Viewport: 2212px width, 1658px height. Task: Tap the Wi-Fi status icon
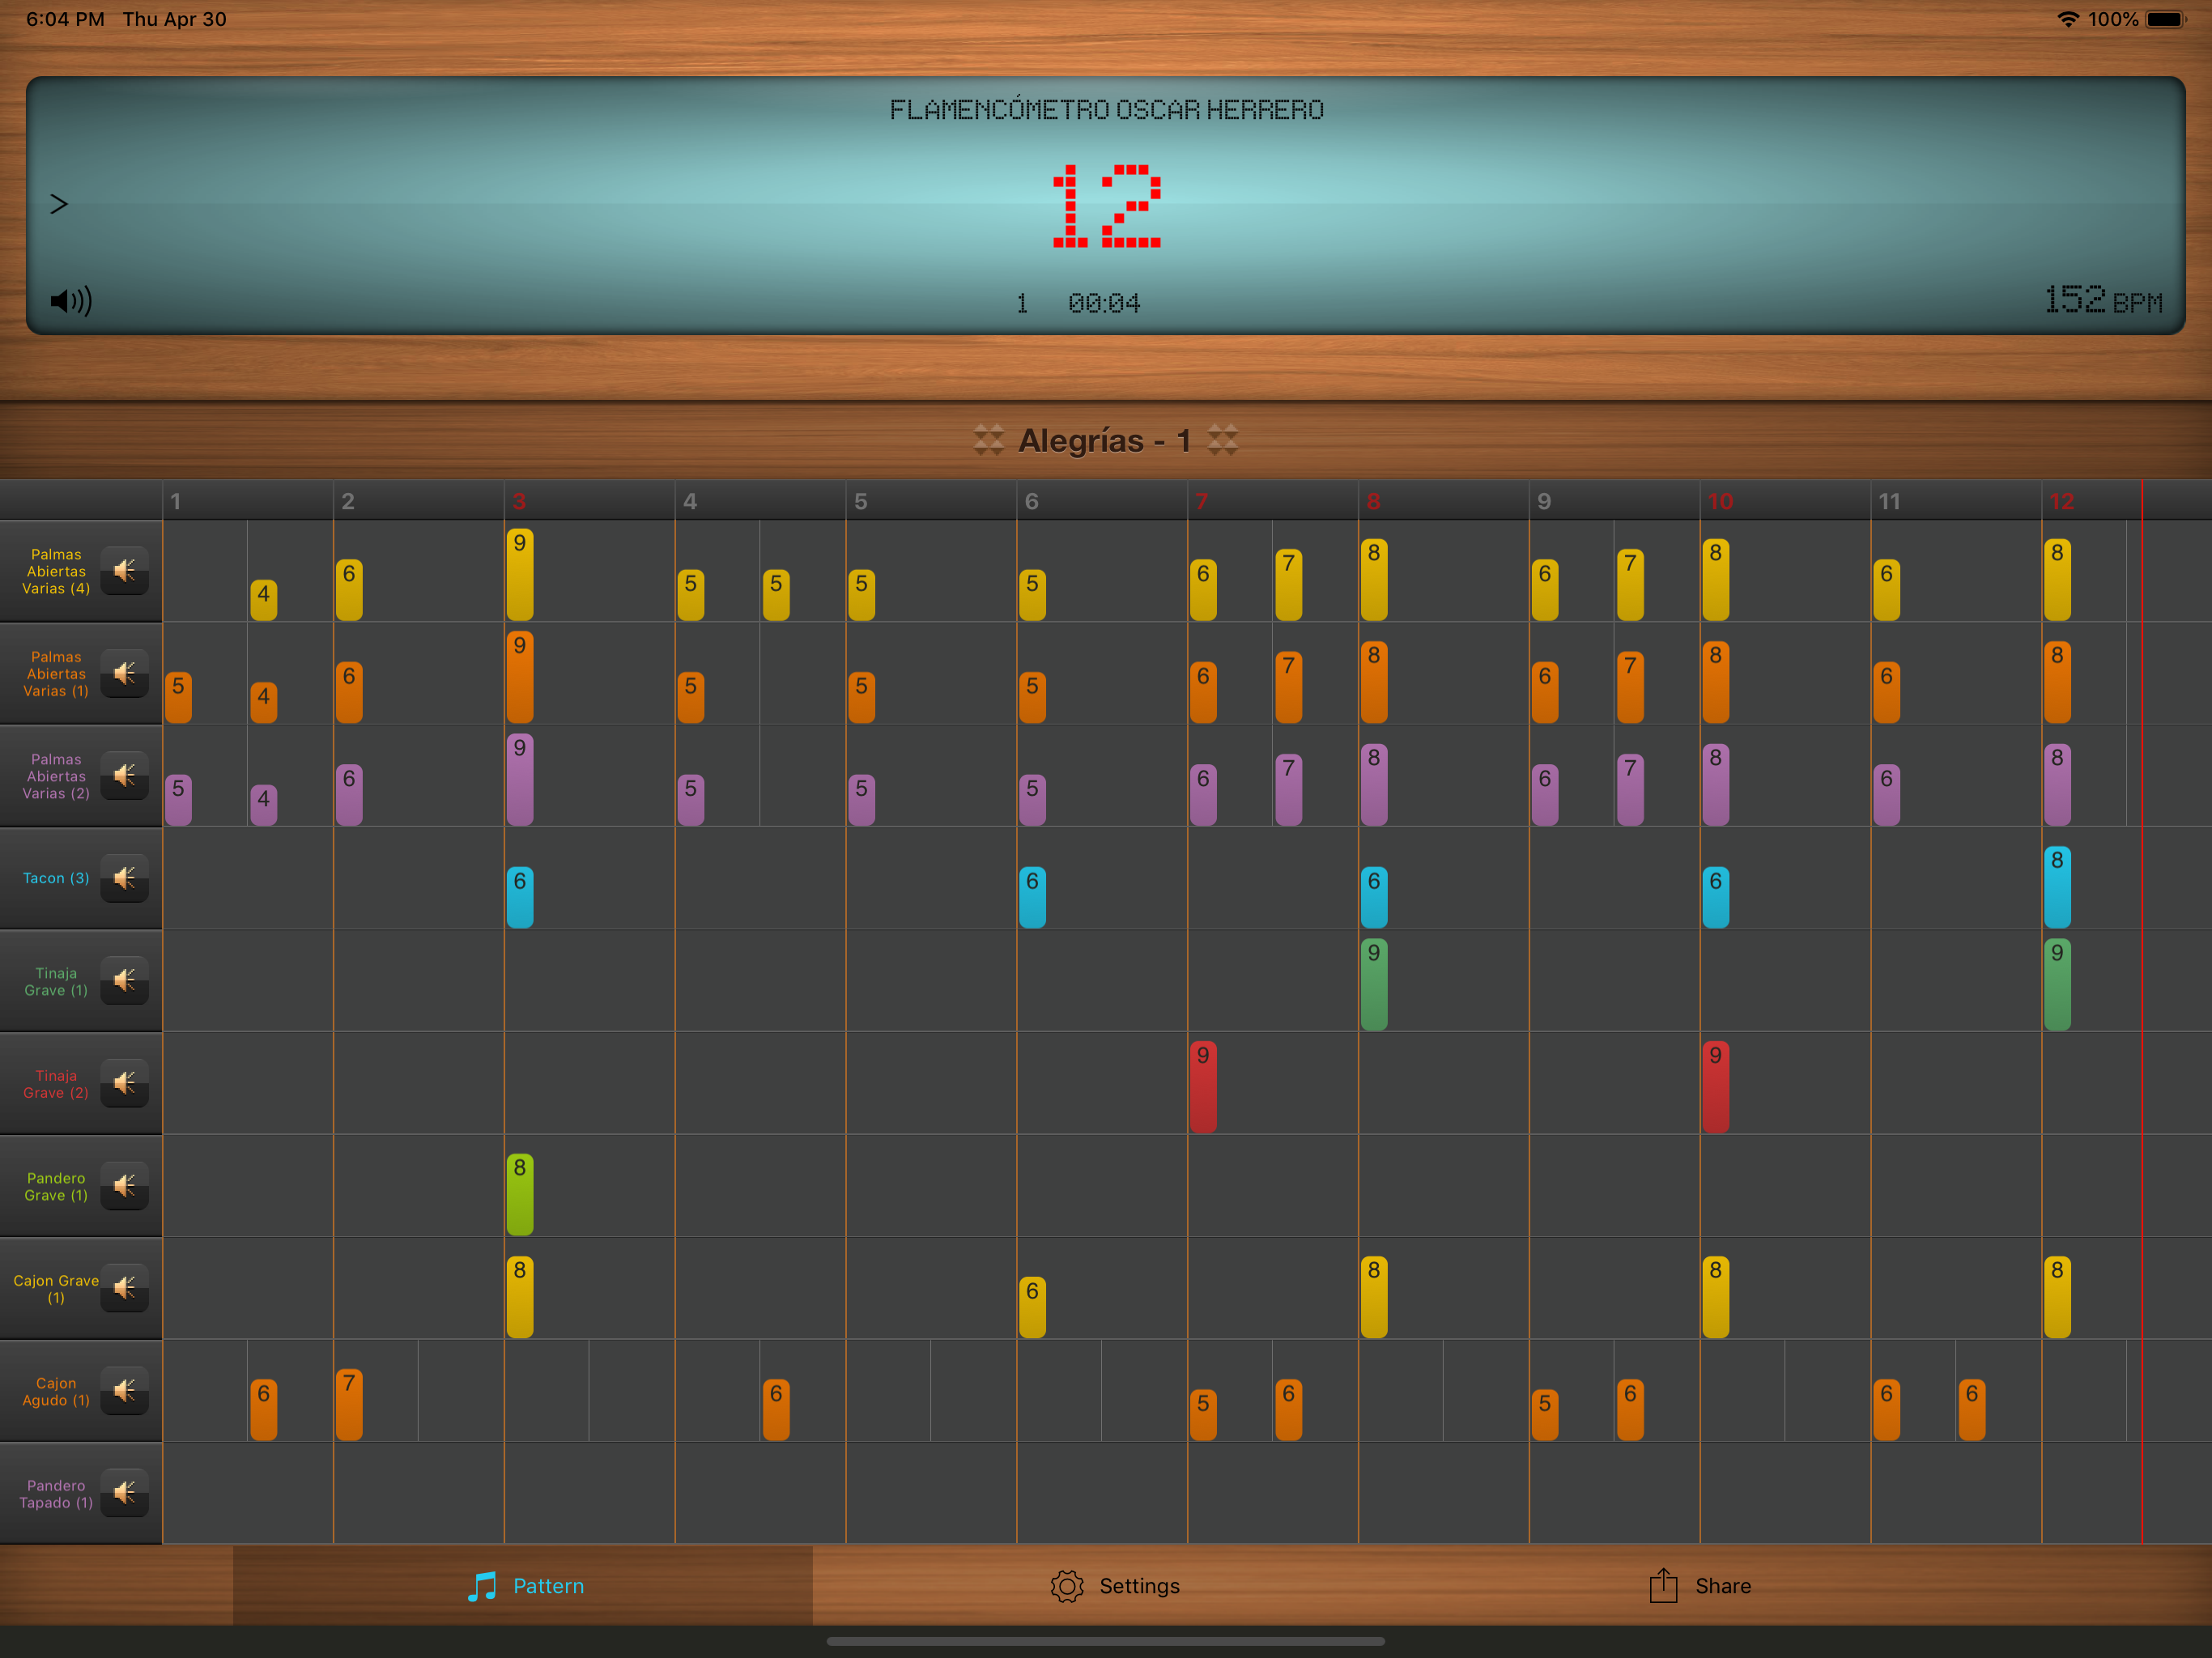2068,19
